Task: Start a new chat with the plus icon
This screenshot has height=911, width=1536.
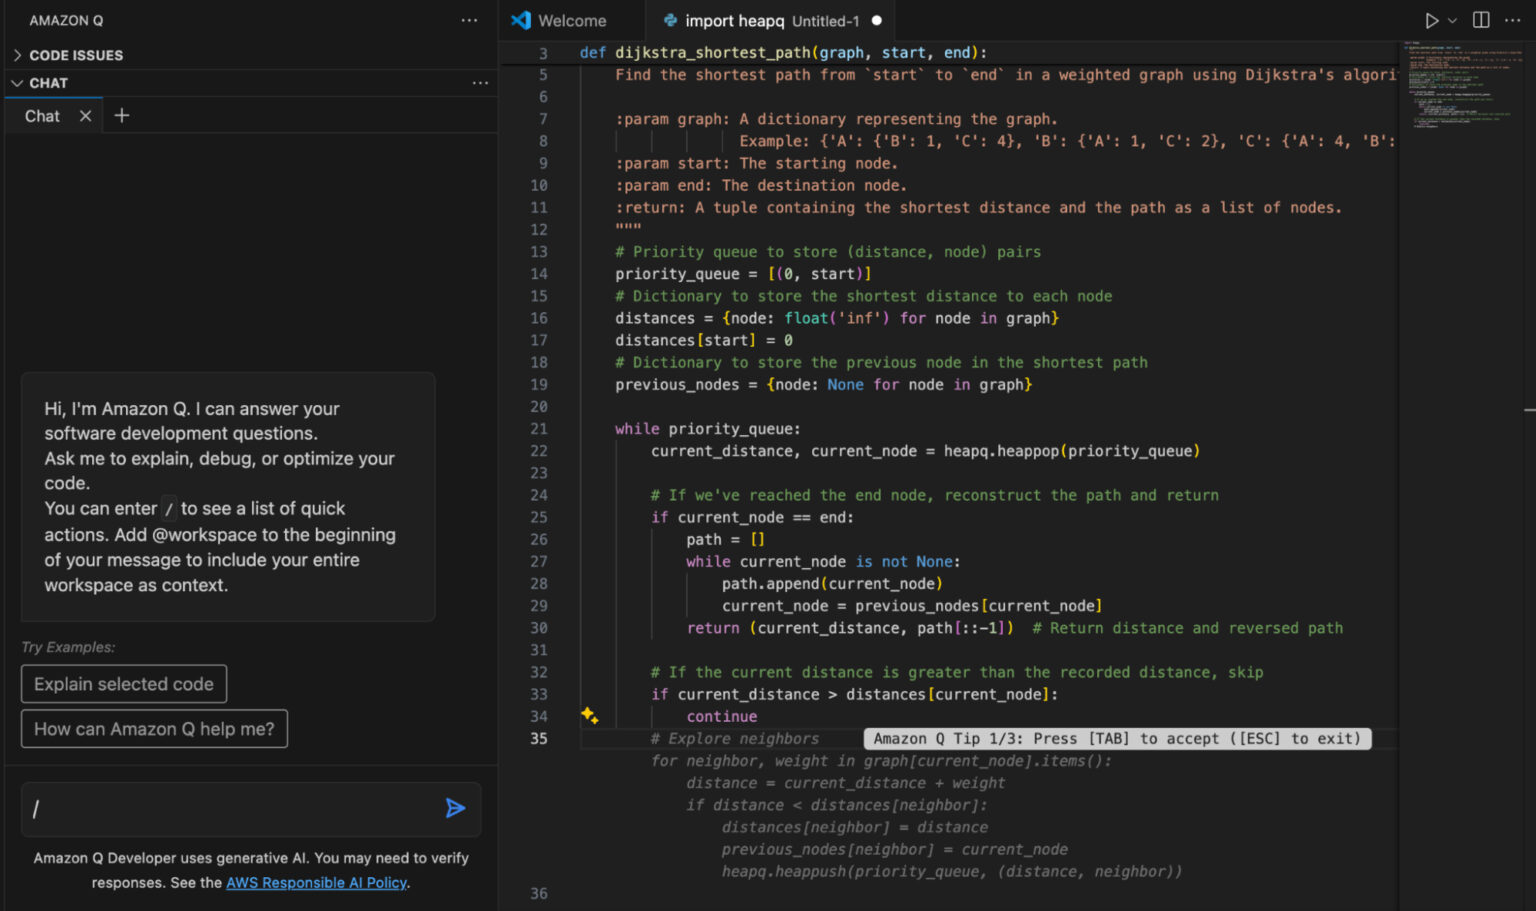Action: point(121,114)
